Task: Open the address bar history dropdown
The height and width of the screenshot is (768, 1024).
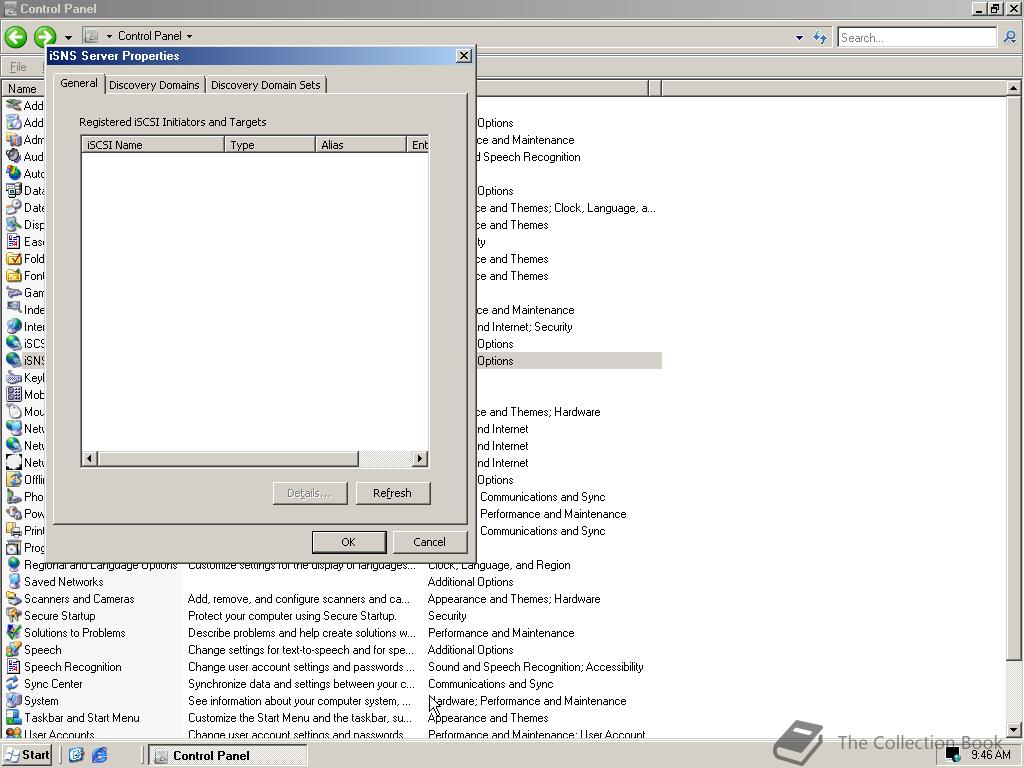Action: pyautogui.click(x=799, y=37)
